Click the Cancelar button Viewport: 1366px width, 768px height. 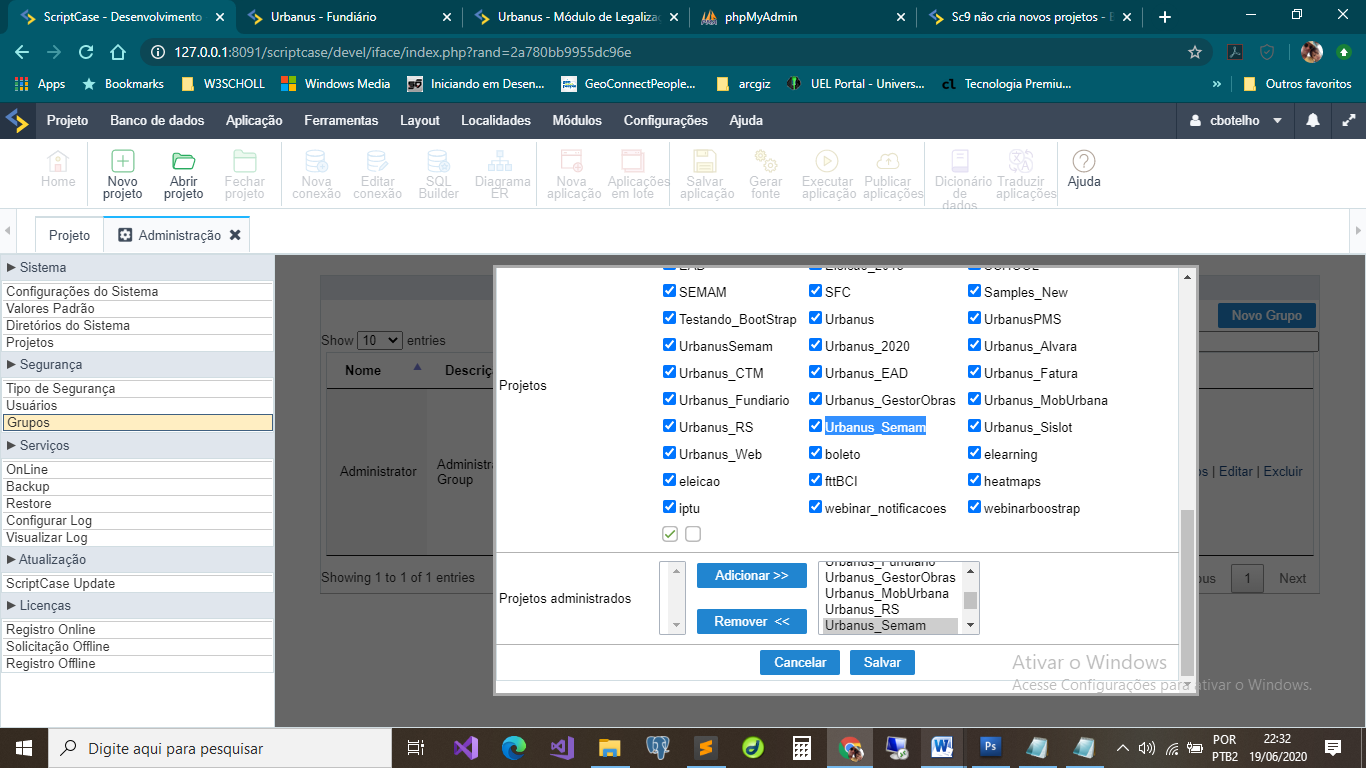pos(800,662)
